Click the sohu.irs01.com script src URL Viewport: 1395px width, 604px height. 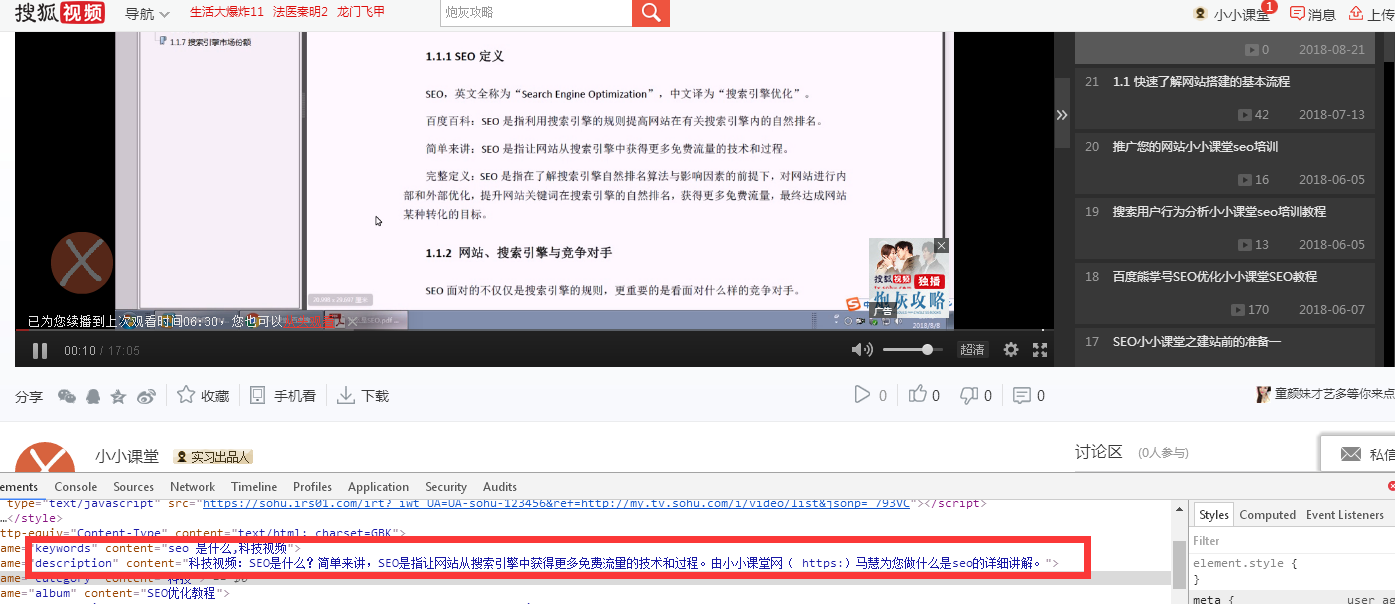pyautogui.click(x=556, y=503)
